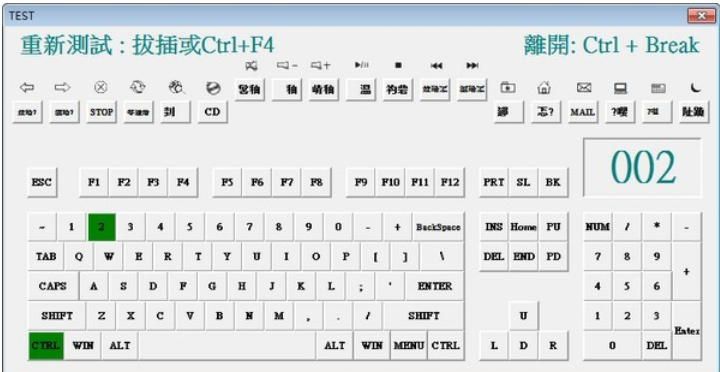Click the BK break key

pos(553,182)
